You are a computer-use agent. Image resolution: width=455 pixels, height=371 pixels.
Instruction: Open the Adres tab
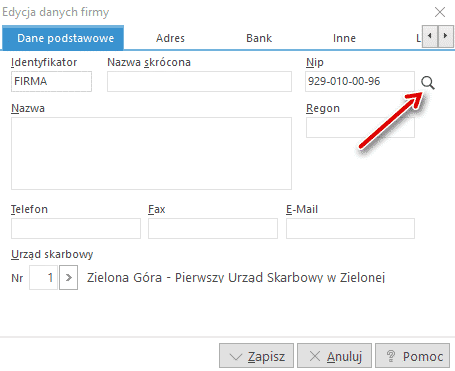pyautogui.click(x=170, y=38)
